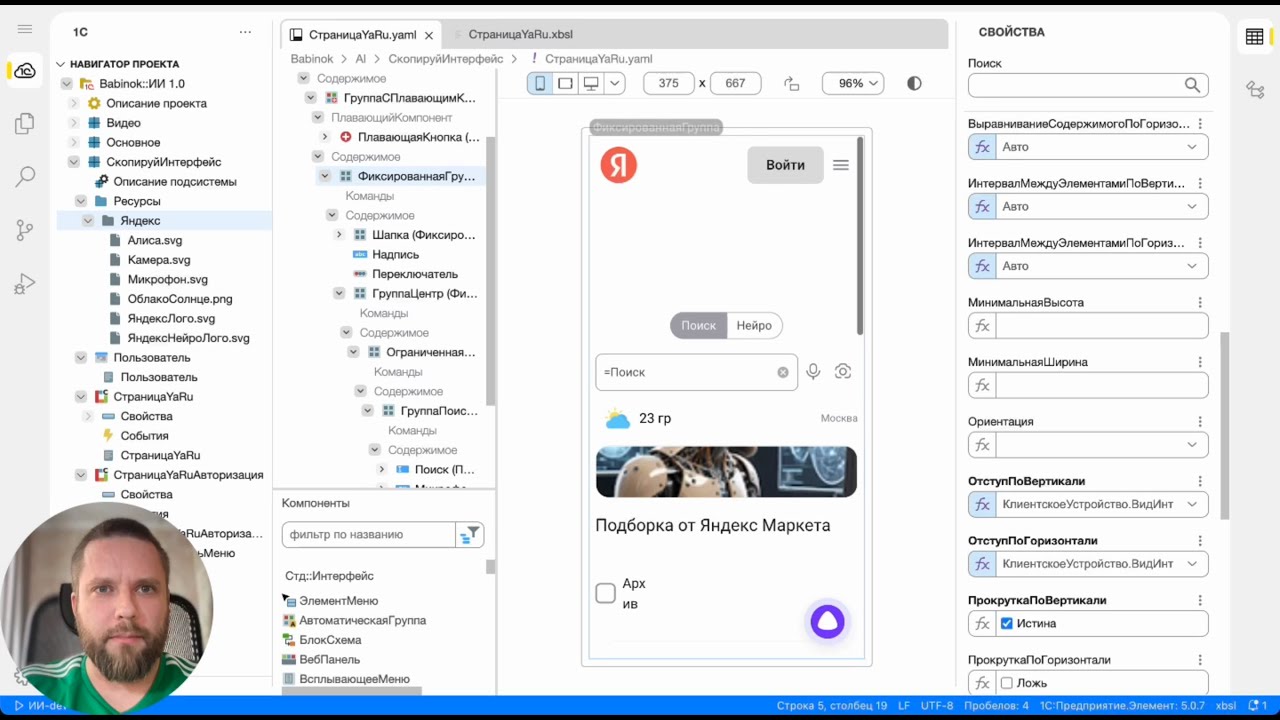Select the Поиск toggle in preview
1280x720 pixels.
point(699,326)
